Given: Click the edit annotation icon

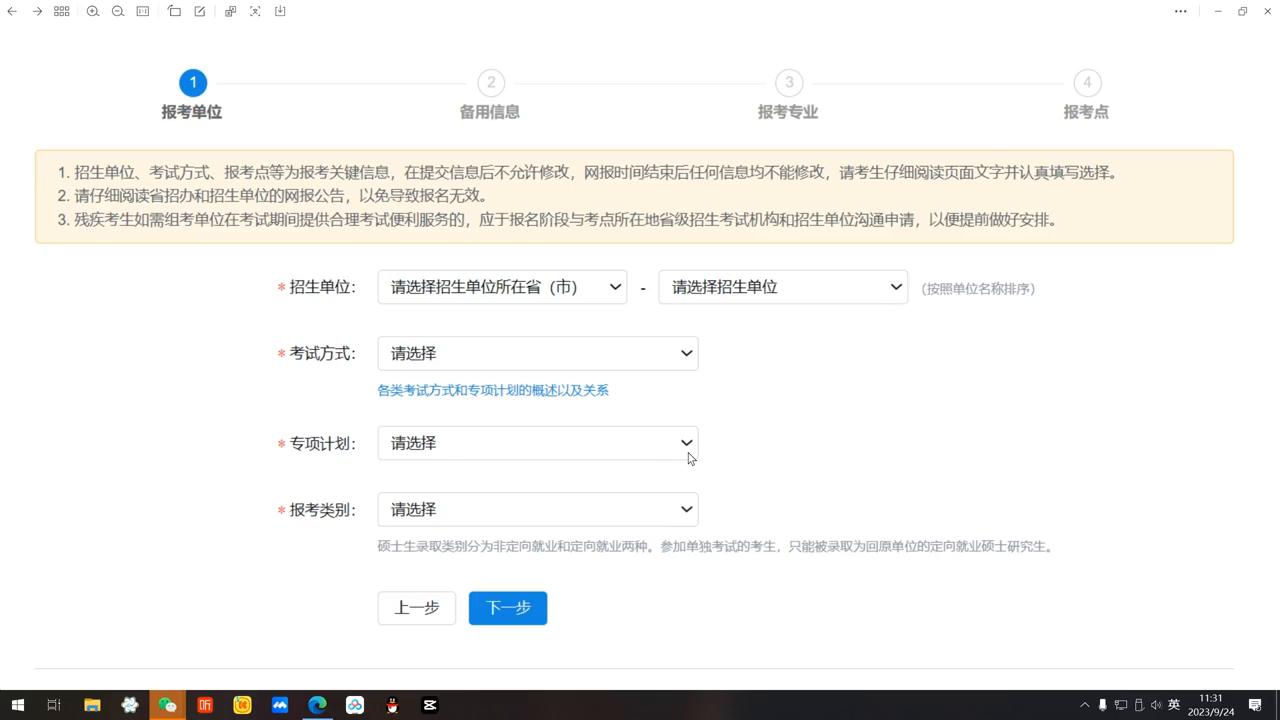Looking at the screenshot, I should point(199,11).
